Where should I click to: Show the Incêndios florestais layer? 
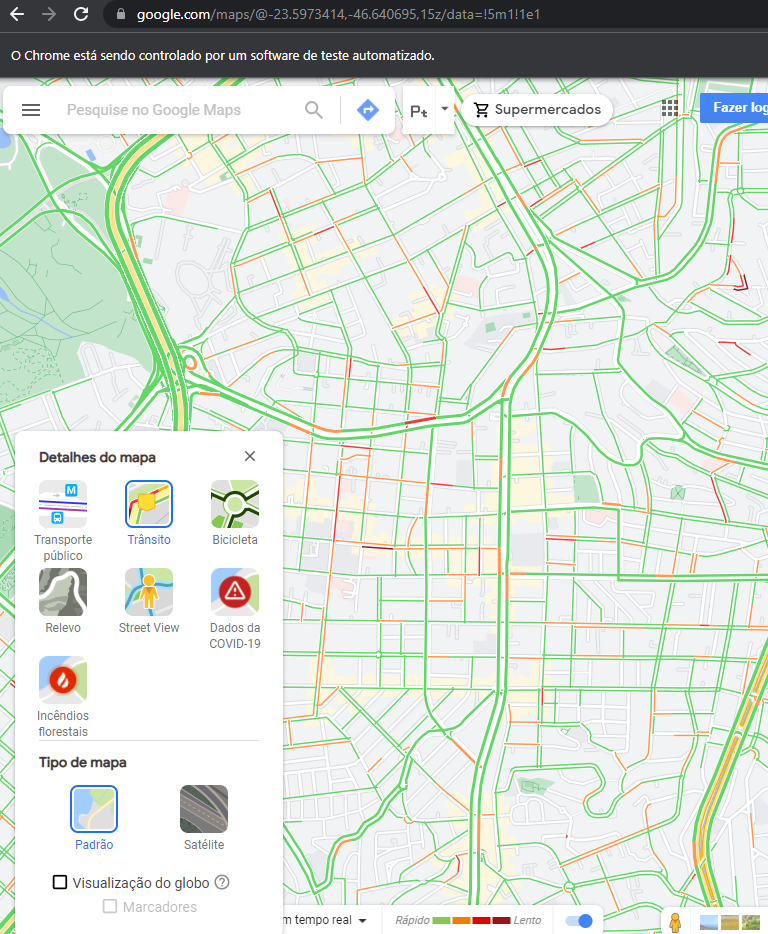click(x=63, y=680)
